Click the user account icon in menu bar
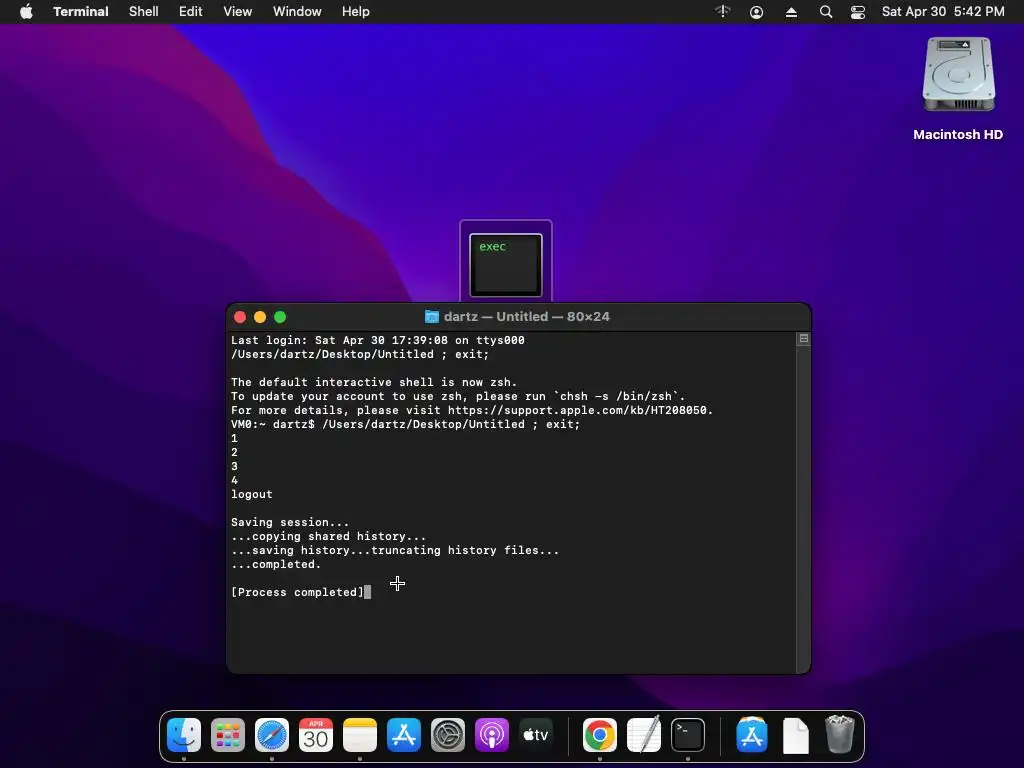Screen dimensions: 1024x768 756,12
